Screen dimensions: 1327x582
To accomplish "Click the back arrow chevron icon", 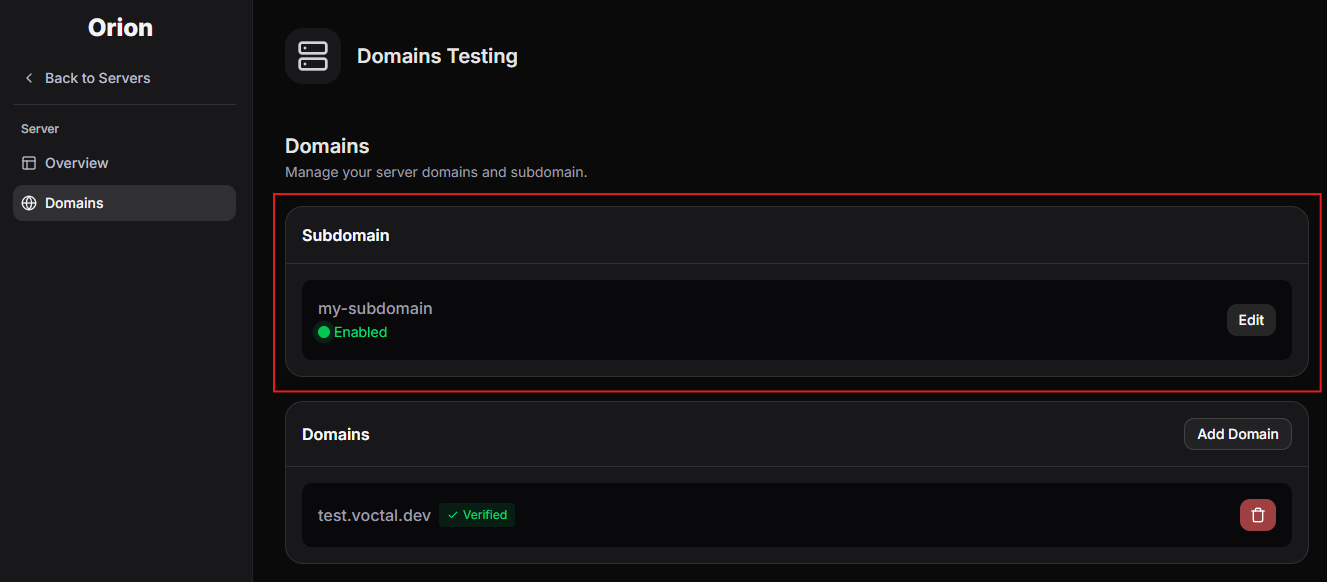I will (29, 78).
